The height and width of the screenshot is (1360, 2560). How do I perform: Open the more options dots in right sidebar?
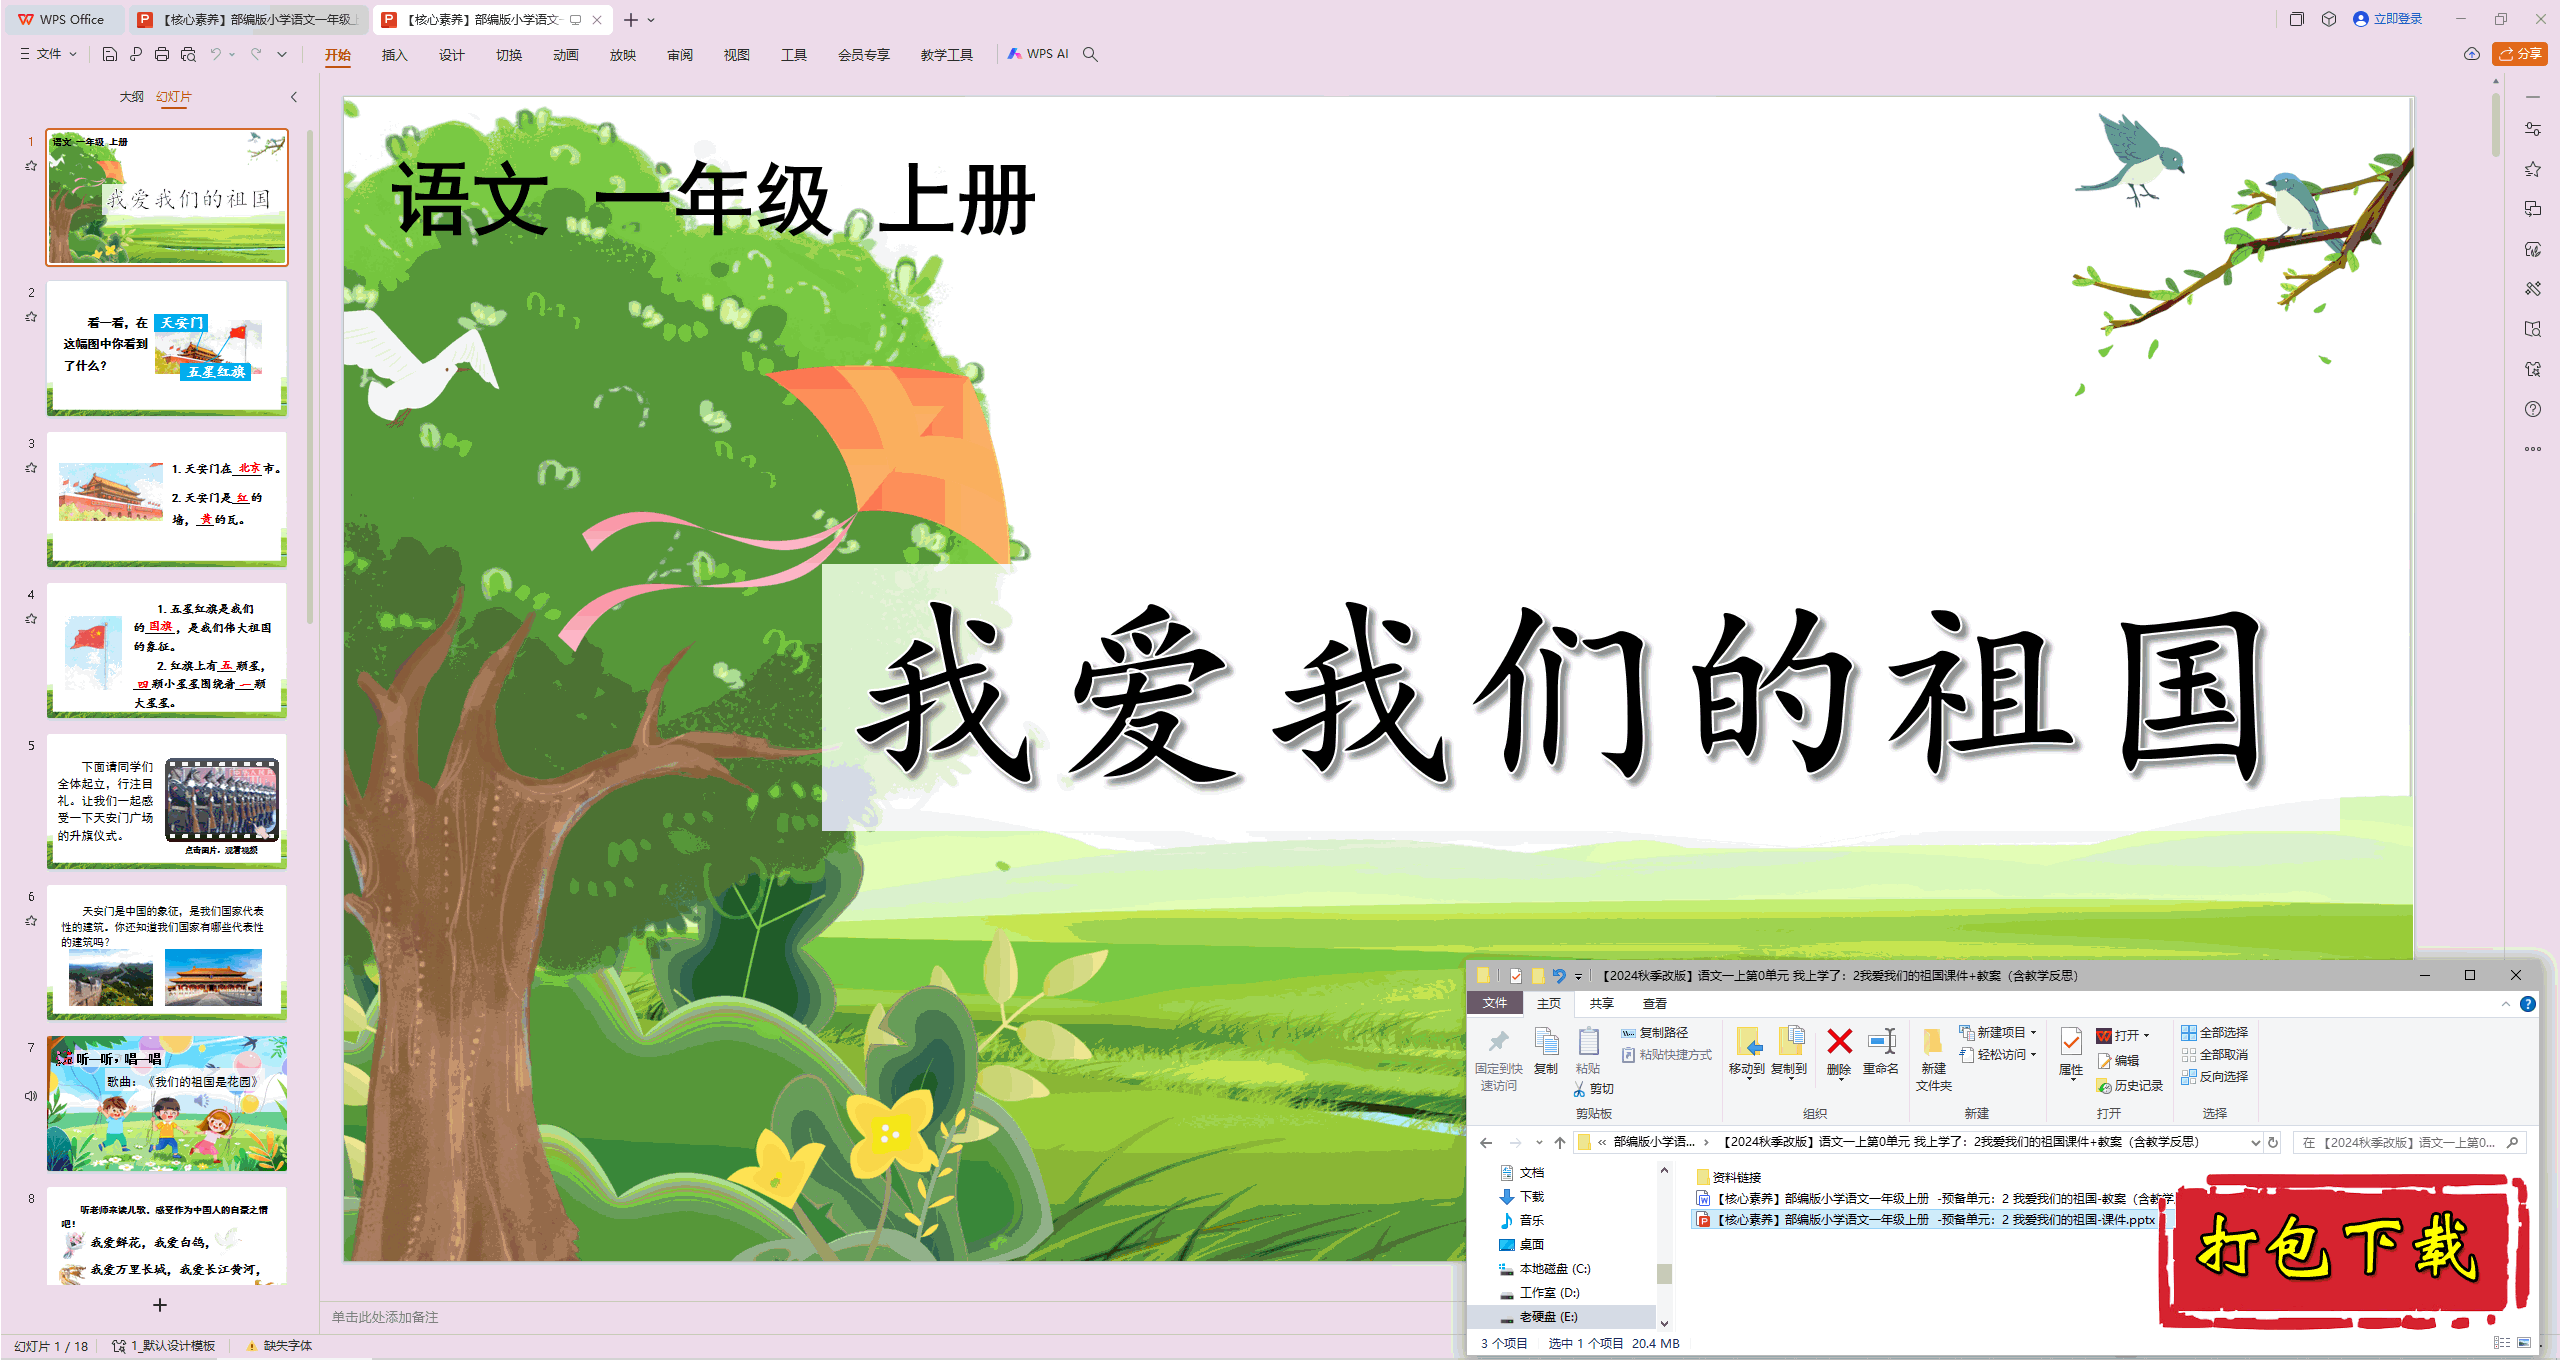pos(2532,449)
